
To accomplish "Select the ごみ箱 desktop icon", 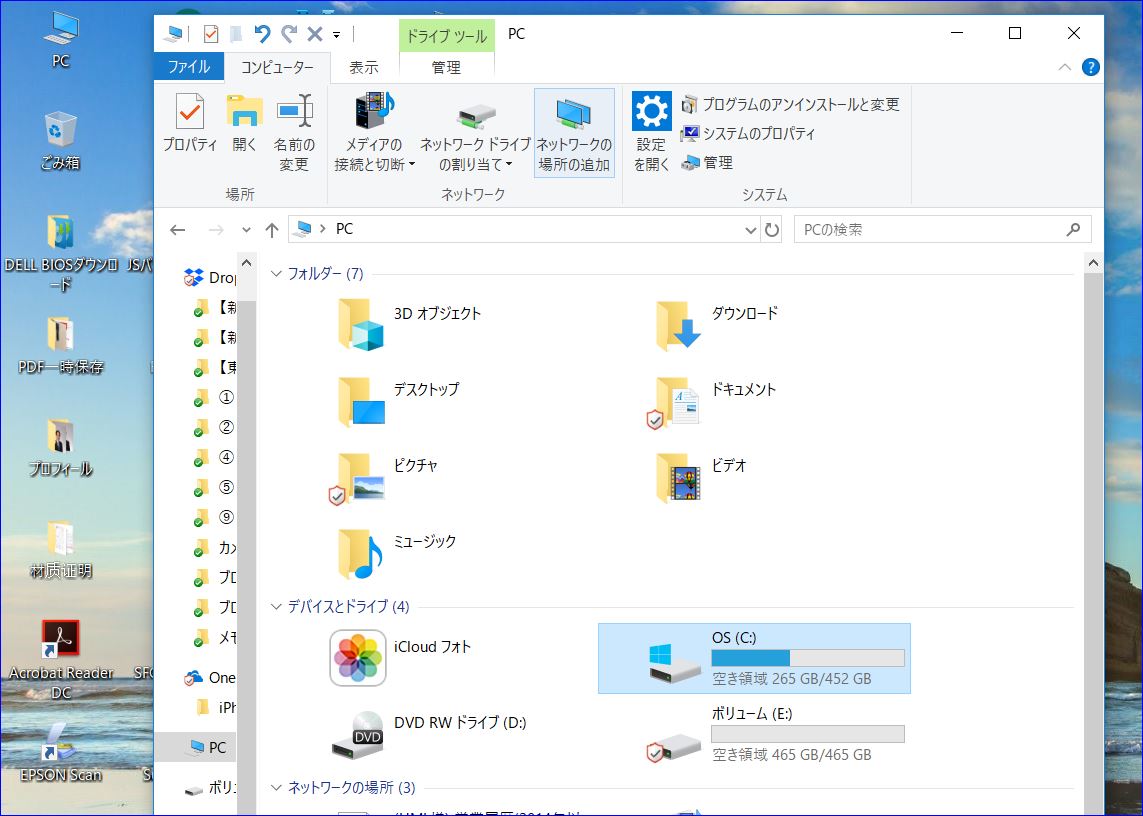I will pos(60,141).
